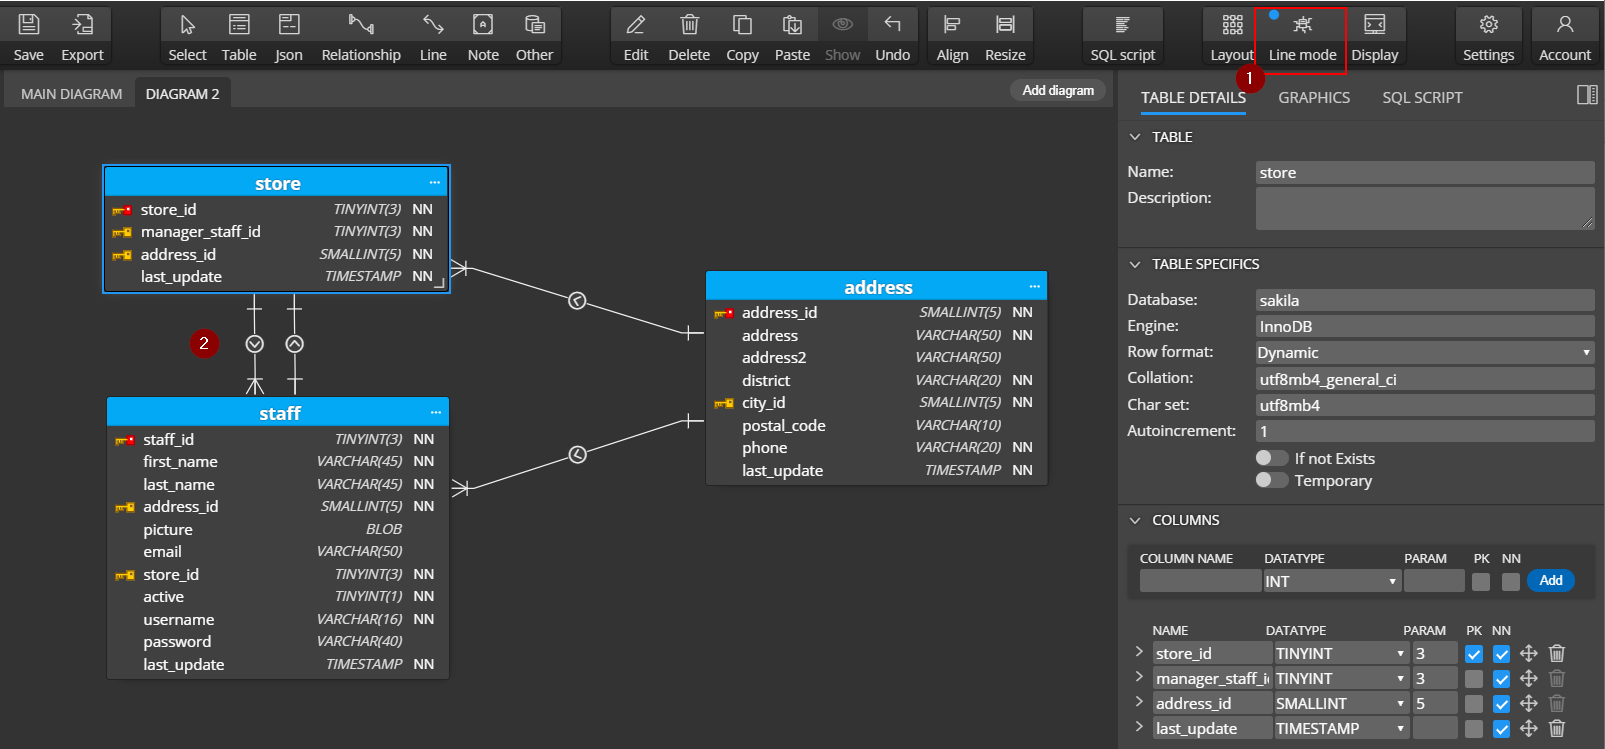The image size is (1605, 749).
Task: Collapse the TABLE SPECIFICS section
Action: (x=1135, y=264)
